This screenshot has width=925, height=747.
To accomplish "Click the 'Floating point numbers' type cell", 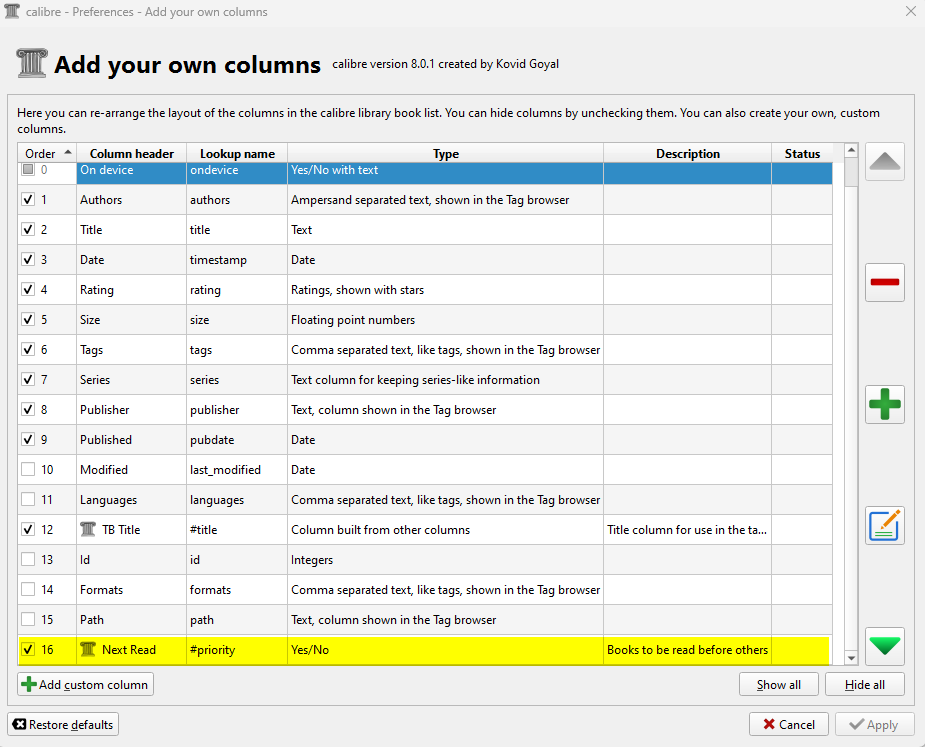I will point(445,320).
